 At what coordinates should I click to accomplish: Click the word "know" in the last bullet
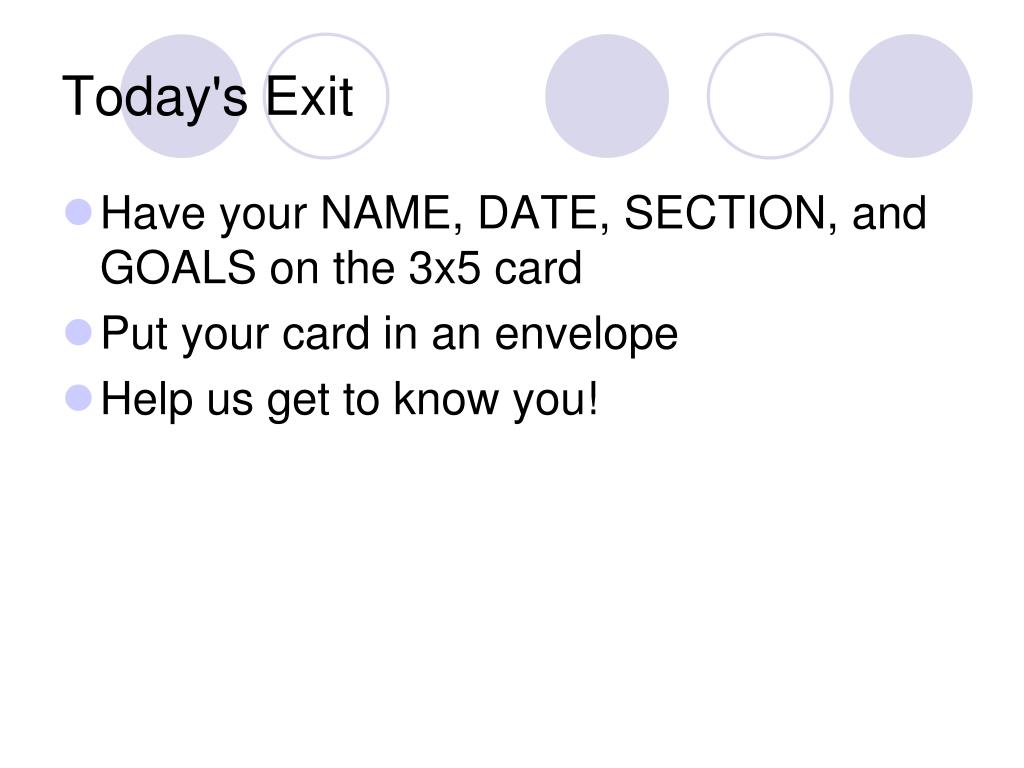pyautogui.click(x=445, y=398)
